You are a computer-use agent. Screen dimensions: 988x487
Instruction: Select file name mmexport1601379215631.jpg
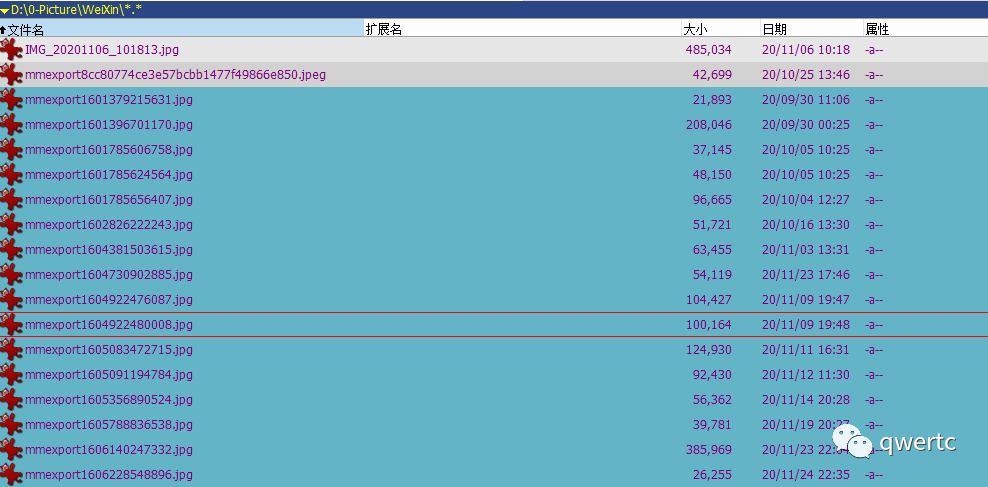click(109, 100)
